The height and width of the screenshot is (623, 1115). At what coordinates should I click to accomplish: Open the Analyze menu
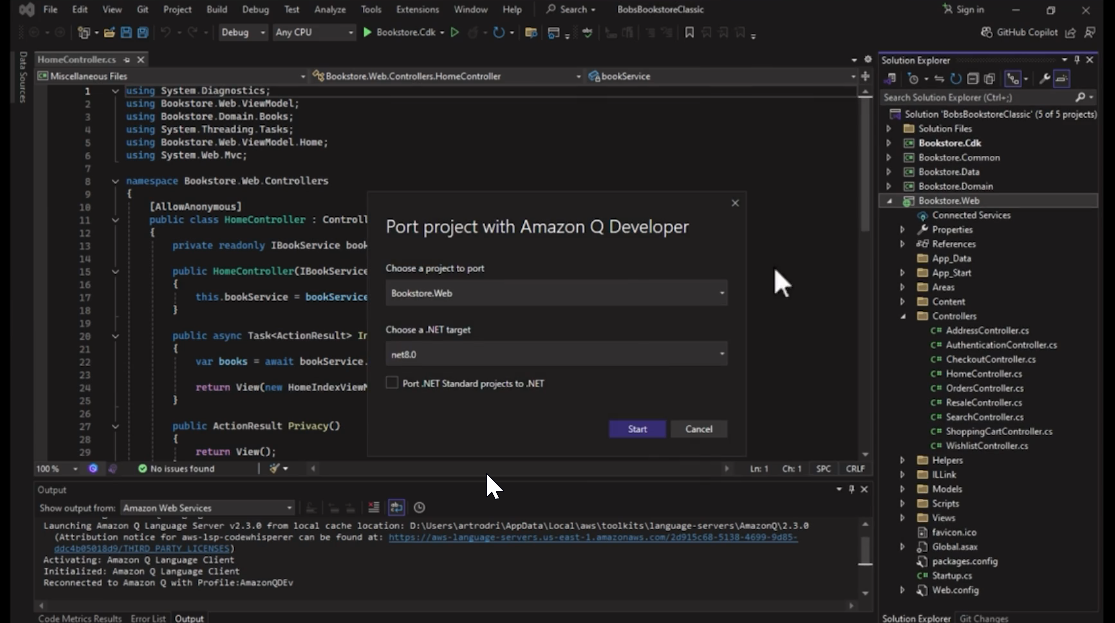[x=330, y=9]
